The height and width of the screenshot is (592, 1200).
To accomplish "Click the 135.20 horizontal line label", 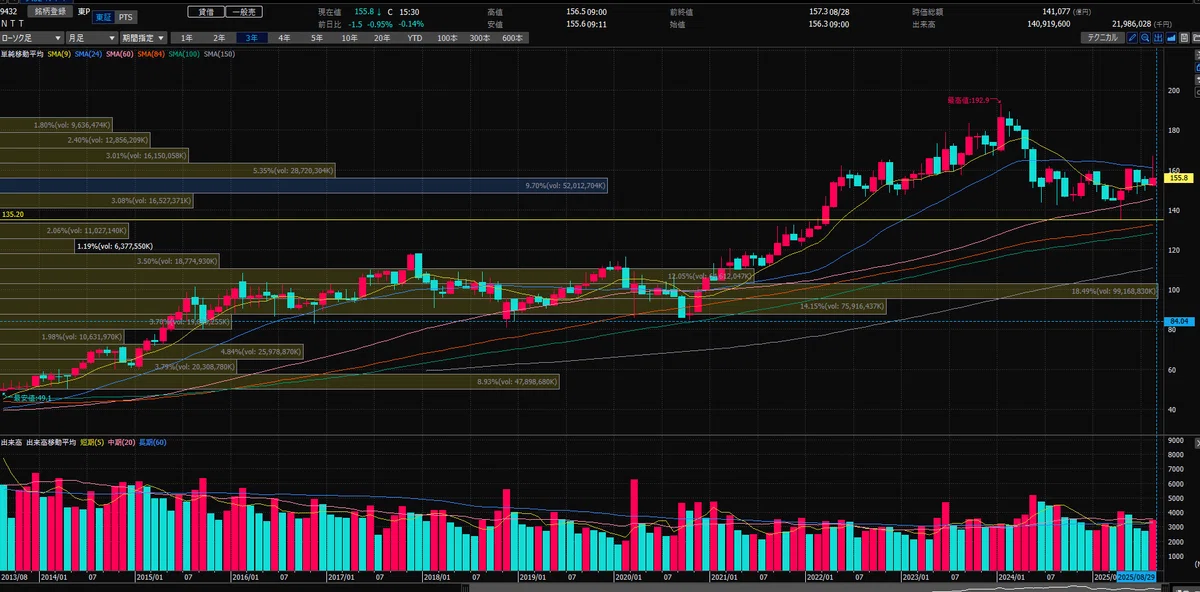I will [13, 214].
